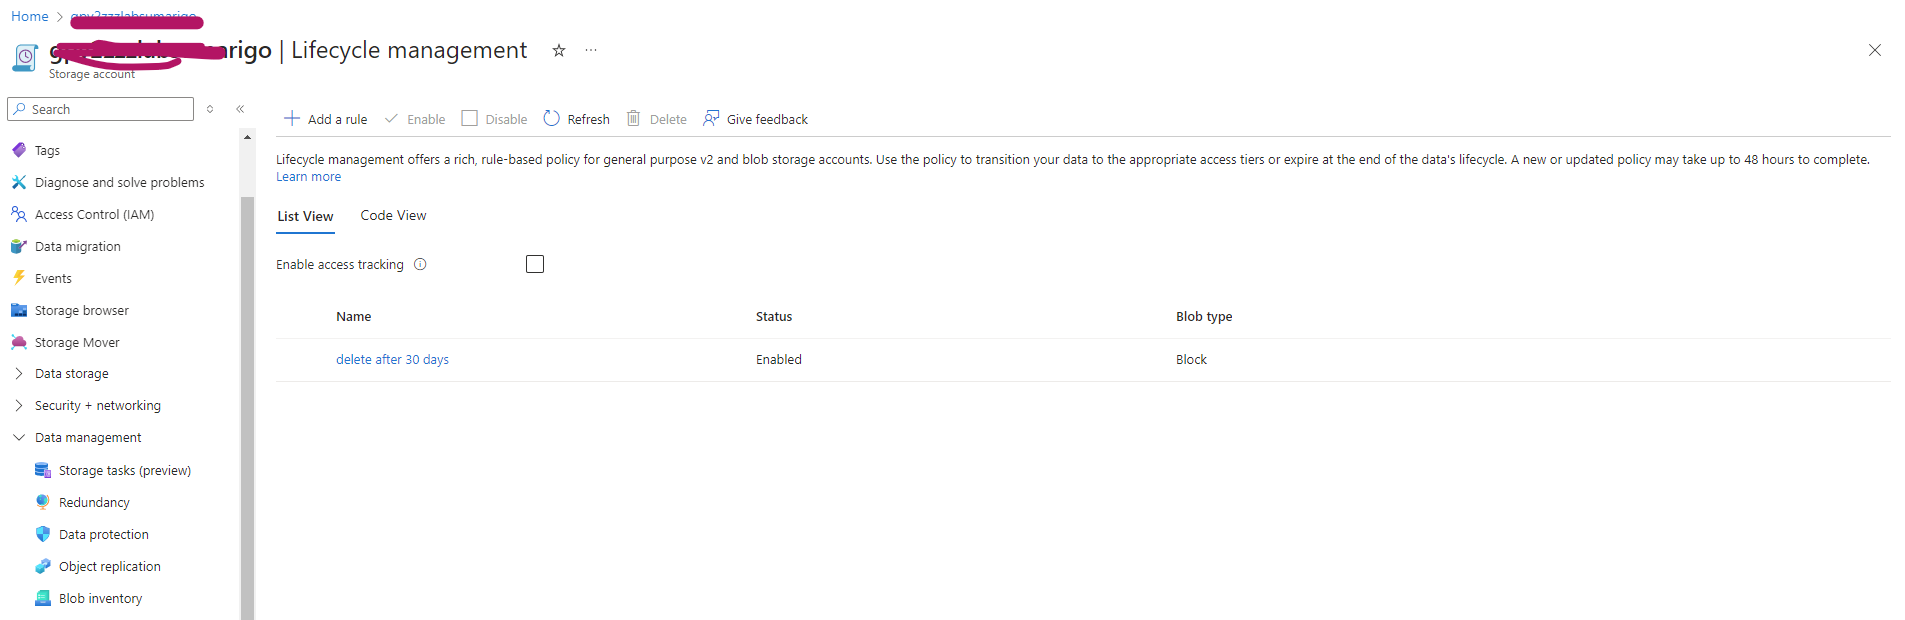Open Diagnose and solve problems
This screenshot has height=620, width=1905.
(119, 182)
